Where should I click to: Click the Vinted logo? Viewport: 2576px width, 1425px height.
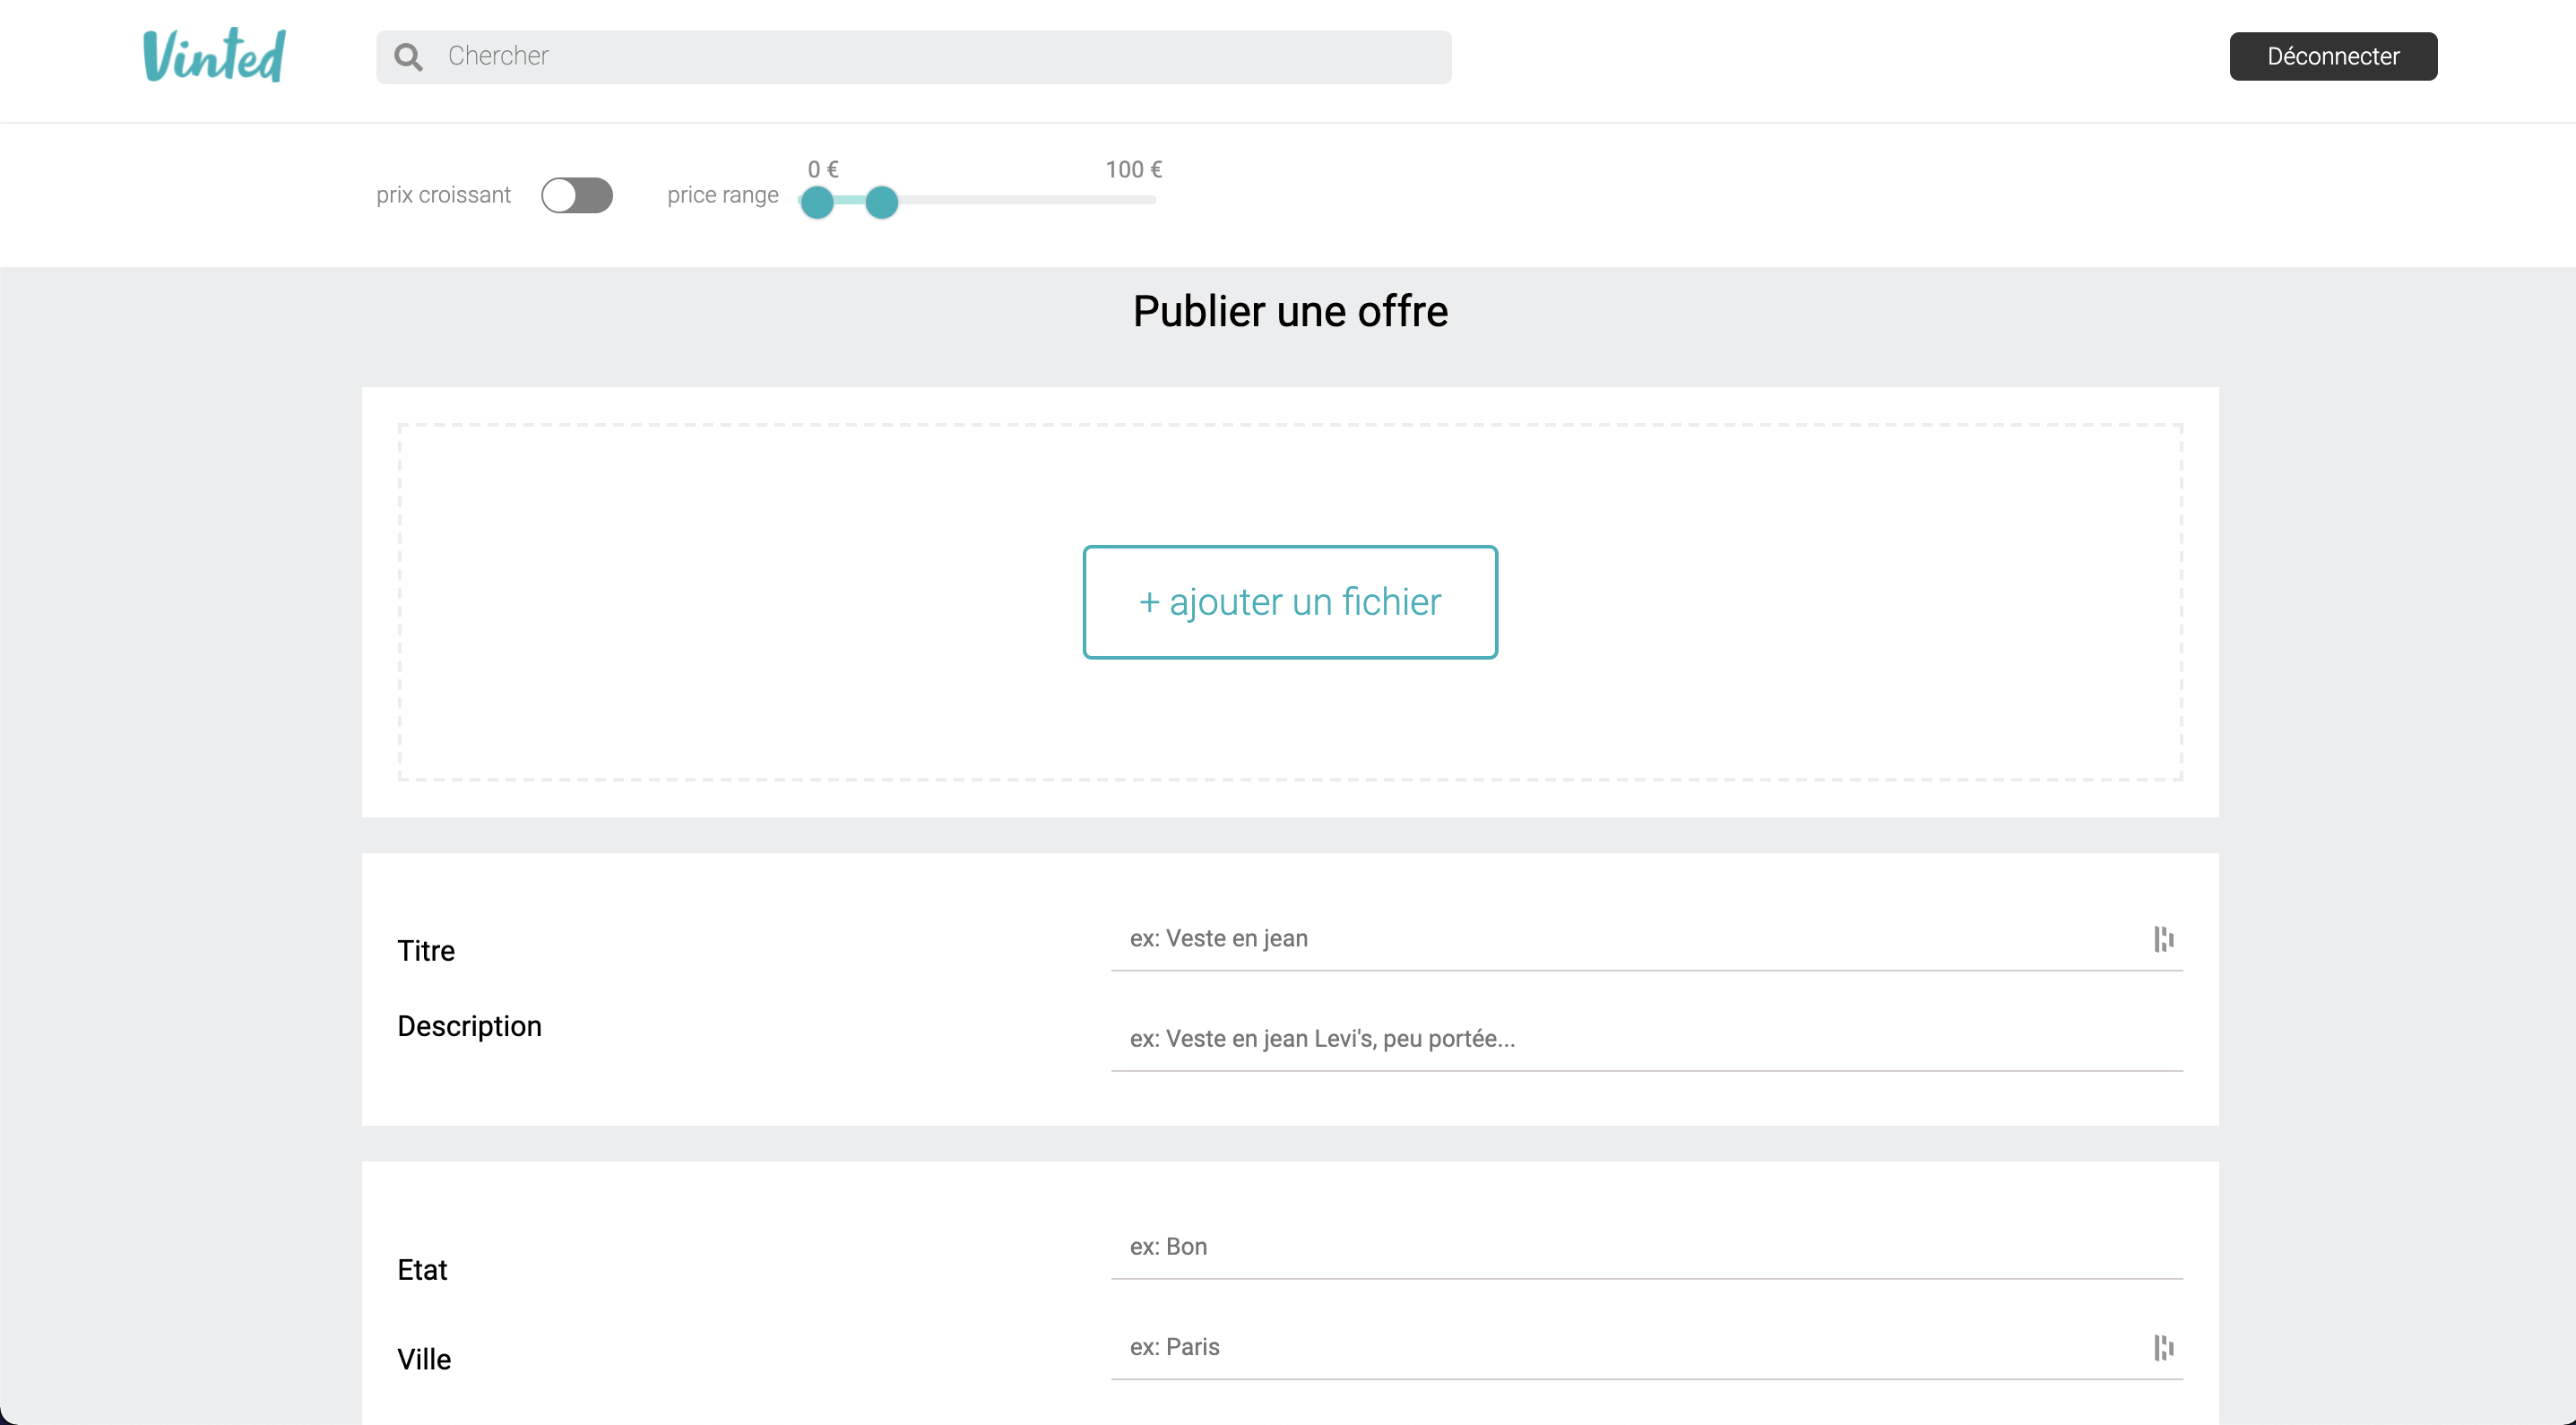pos(213,55)
